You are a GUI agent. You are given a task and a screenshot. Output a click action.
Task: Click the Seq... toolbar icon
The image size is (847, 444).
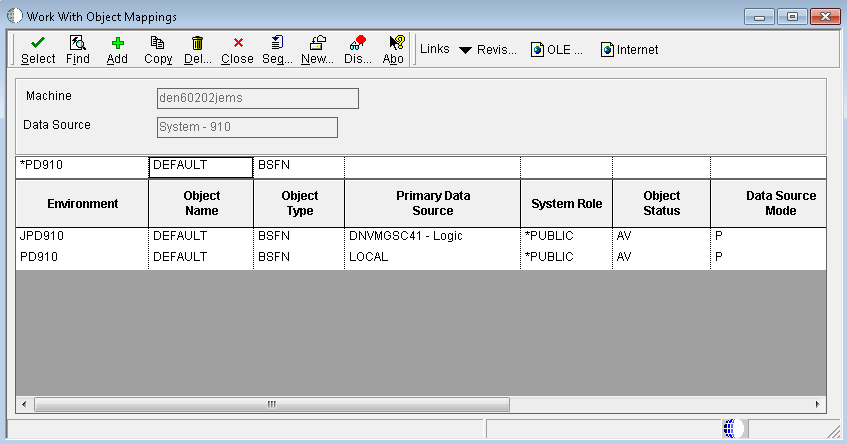click(277, 42)
